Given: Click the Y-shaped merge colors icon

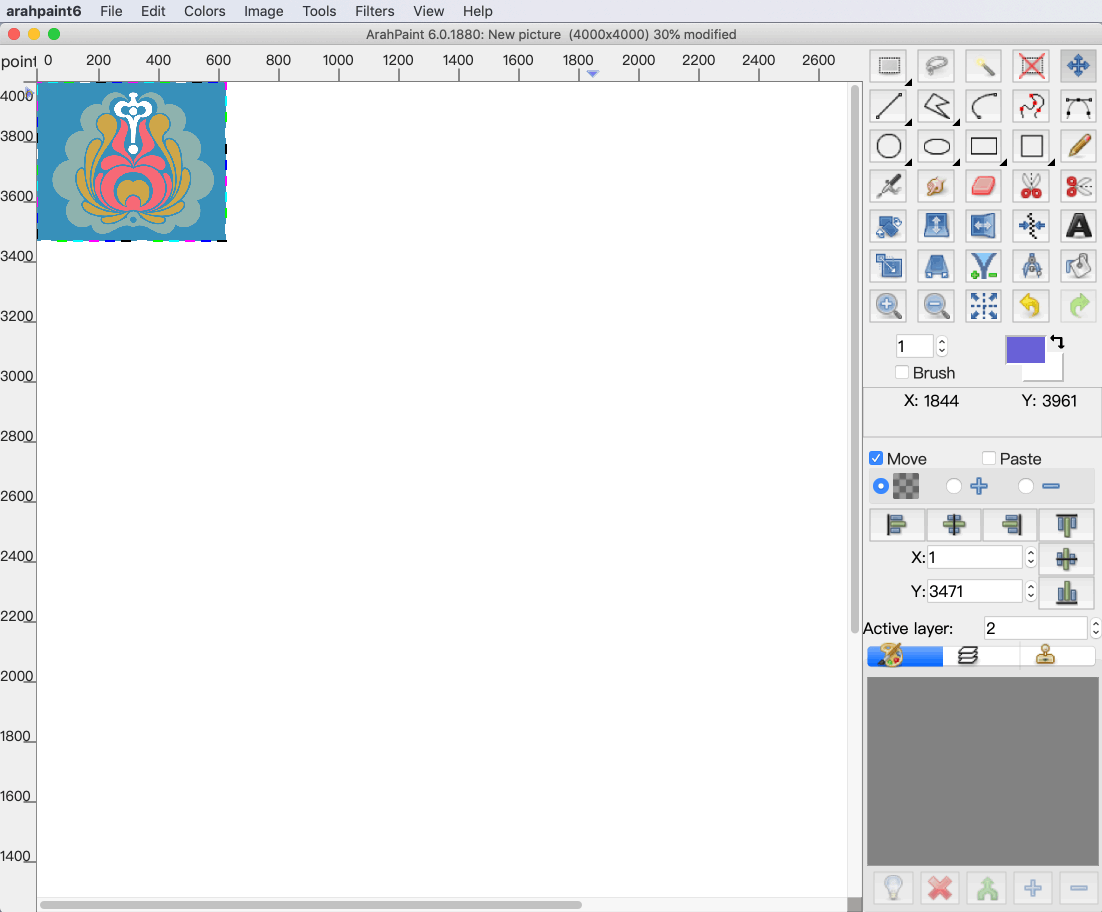Looking at the screenshot, I should click(x=983, y=266).
